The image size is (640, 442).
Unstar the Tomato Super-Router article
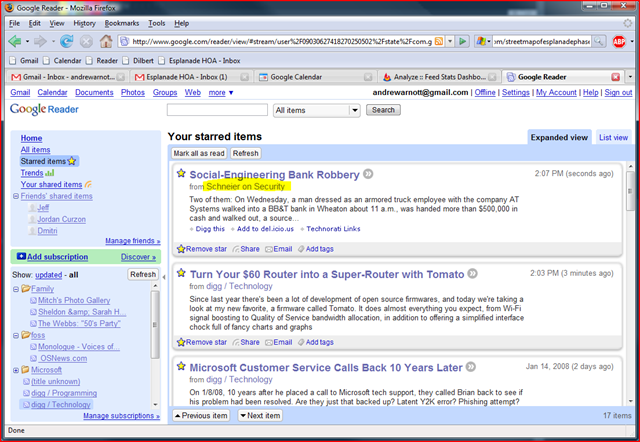tap(202, 342)
